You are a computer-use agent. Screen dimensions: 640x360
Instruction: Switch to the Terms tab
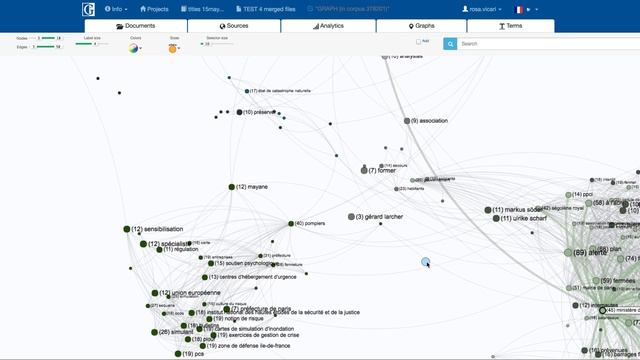(x=511, y=26)
